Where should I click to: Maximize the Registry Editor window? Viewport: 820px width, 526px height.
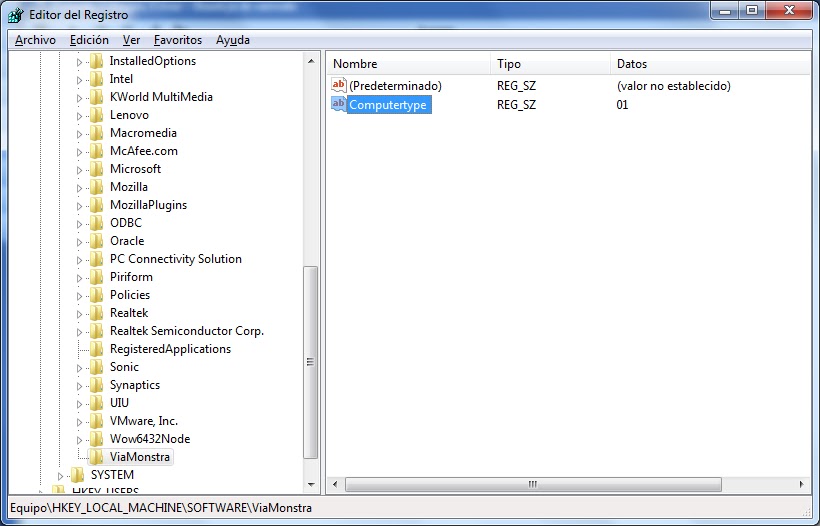[x=752, y=12]
